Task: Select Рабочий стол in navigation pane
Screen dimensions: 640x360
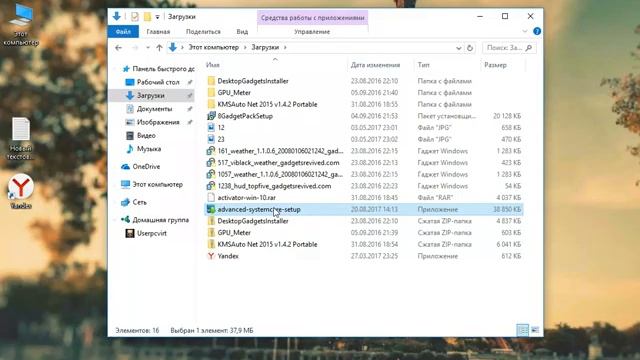Action: tap(153, 82)
